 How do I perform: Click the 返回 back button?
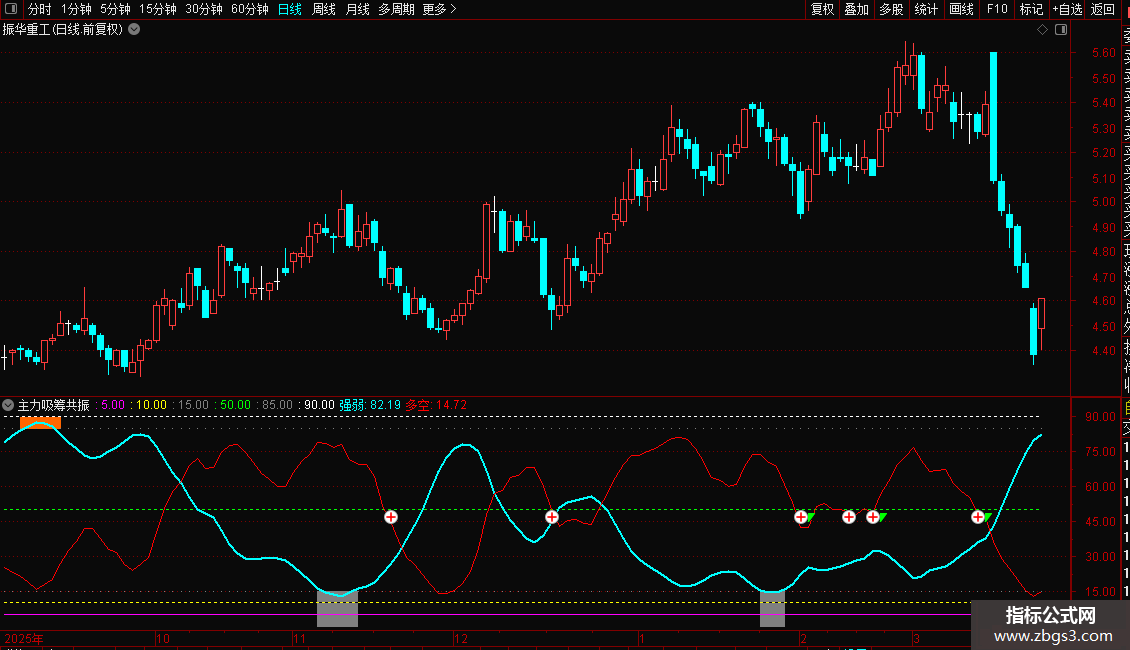point(1103,9)
